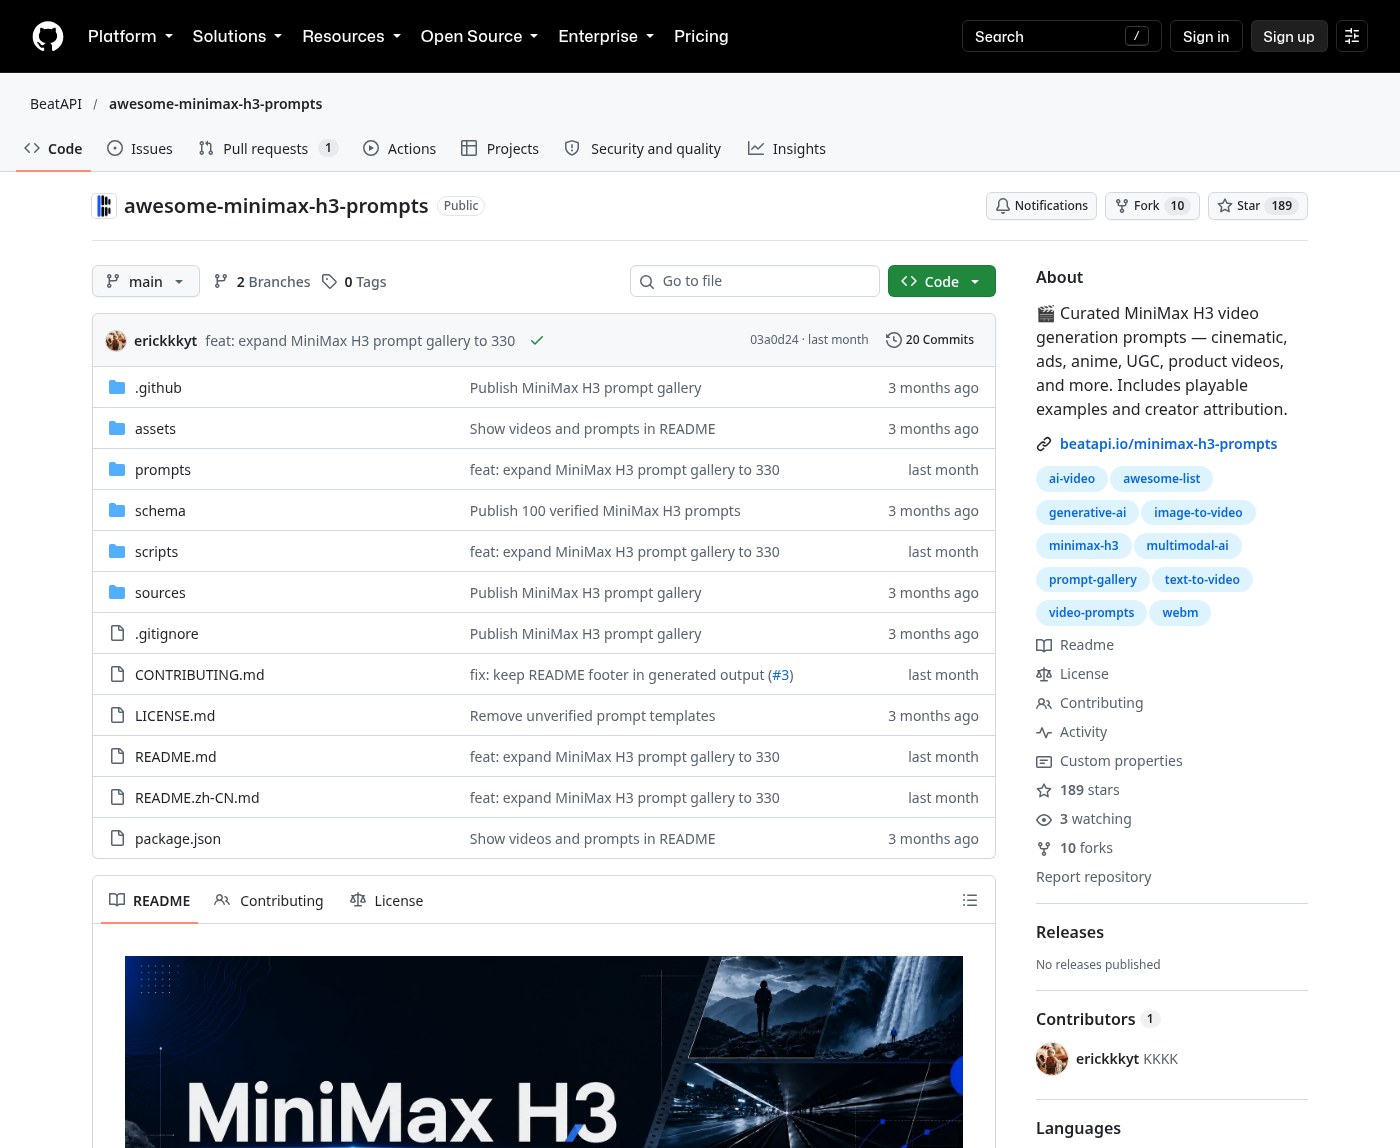Click the Sign up button

coord(1289,36)
